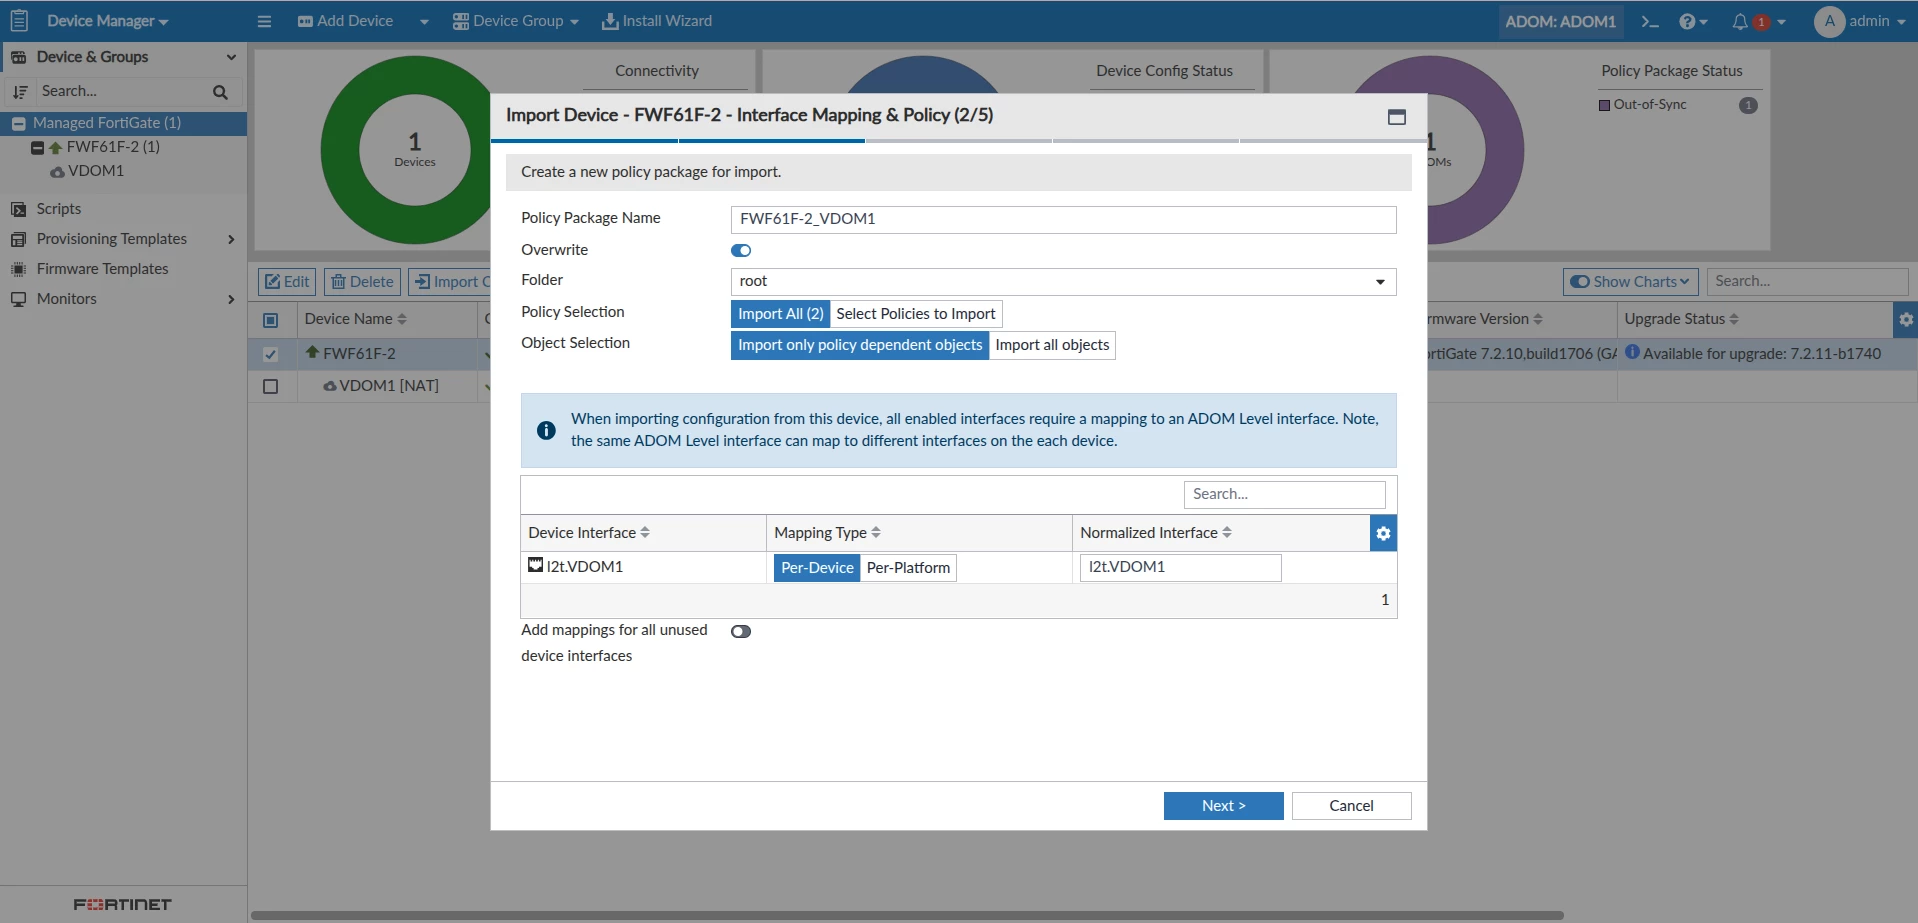Screen dimensions: 1918x923
Task: Select VDOM1 in the device tree
Action: (96, 171)
